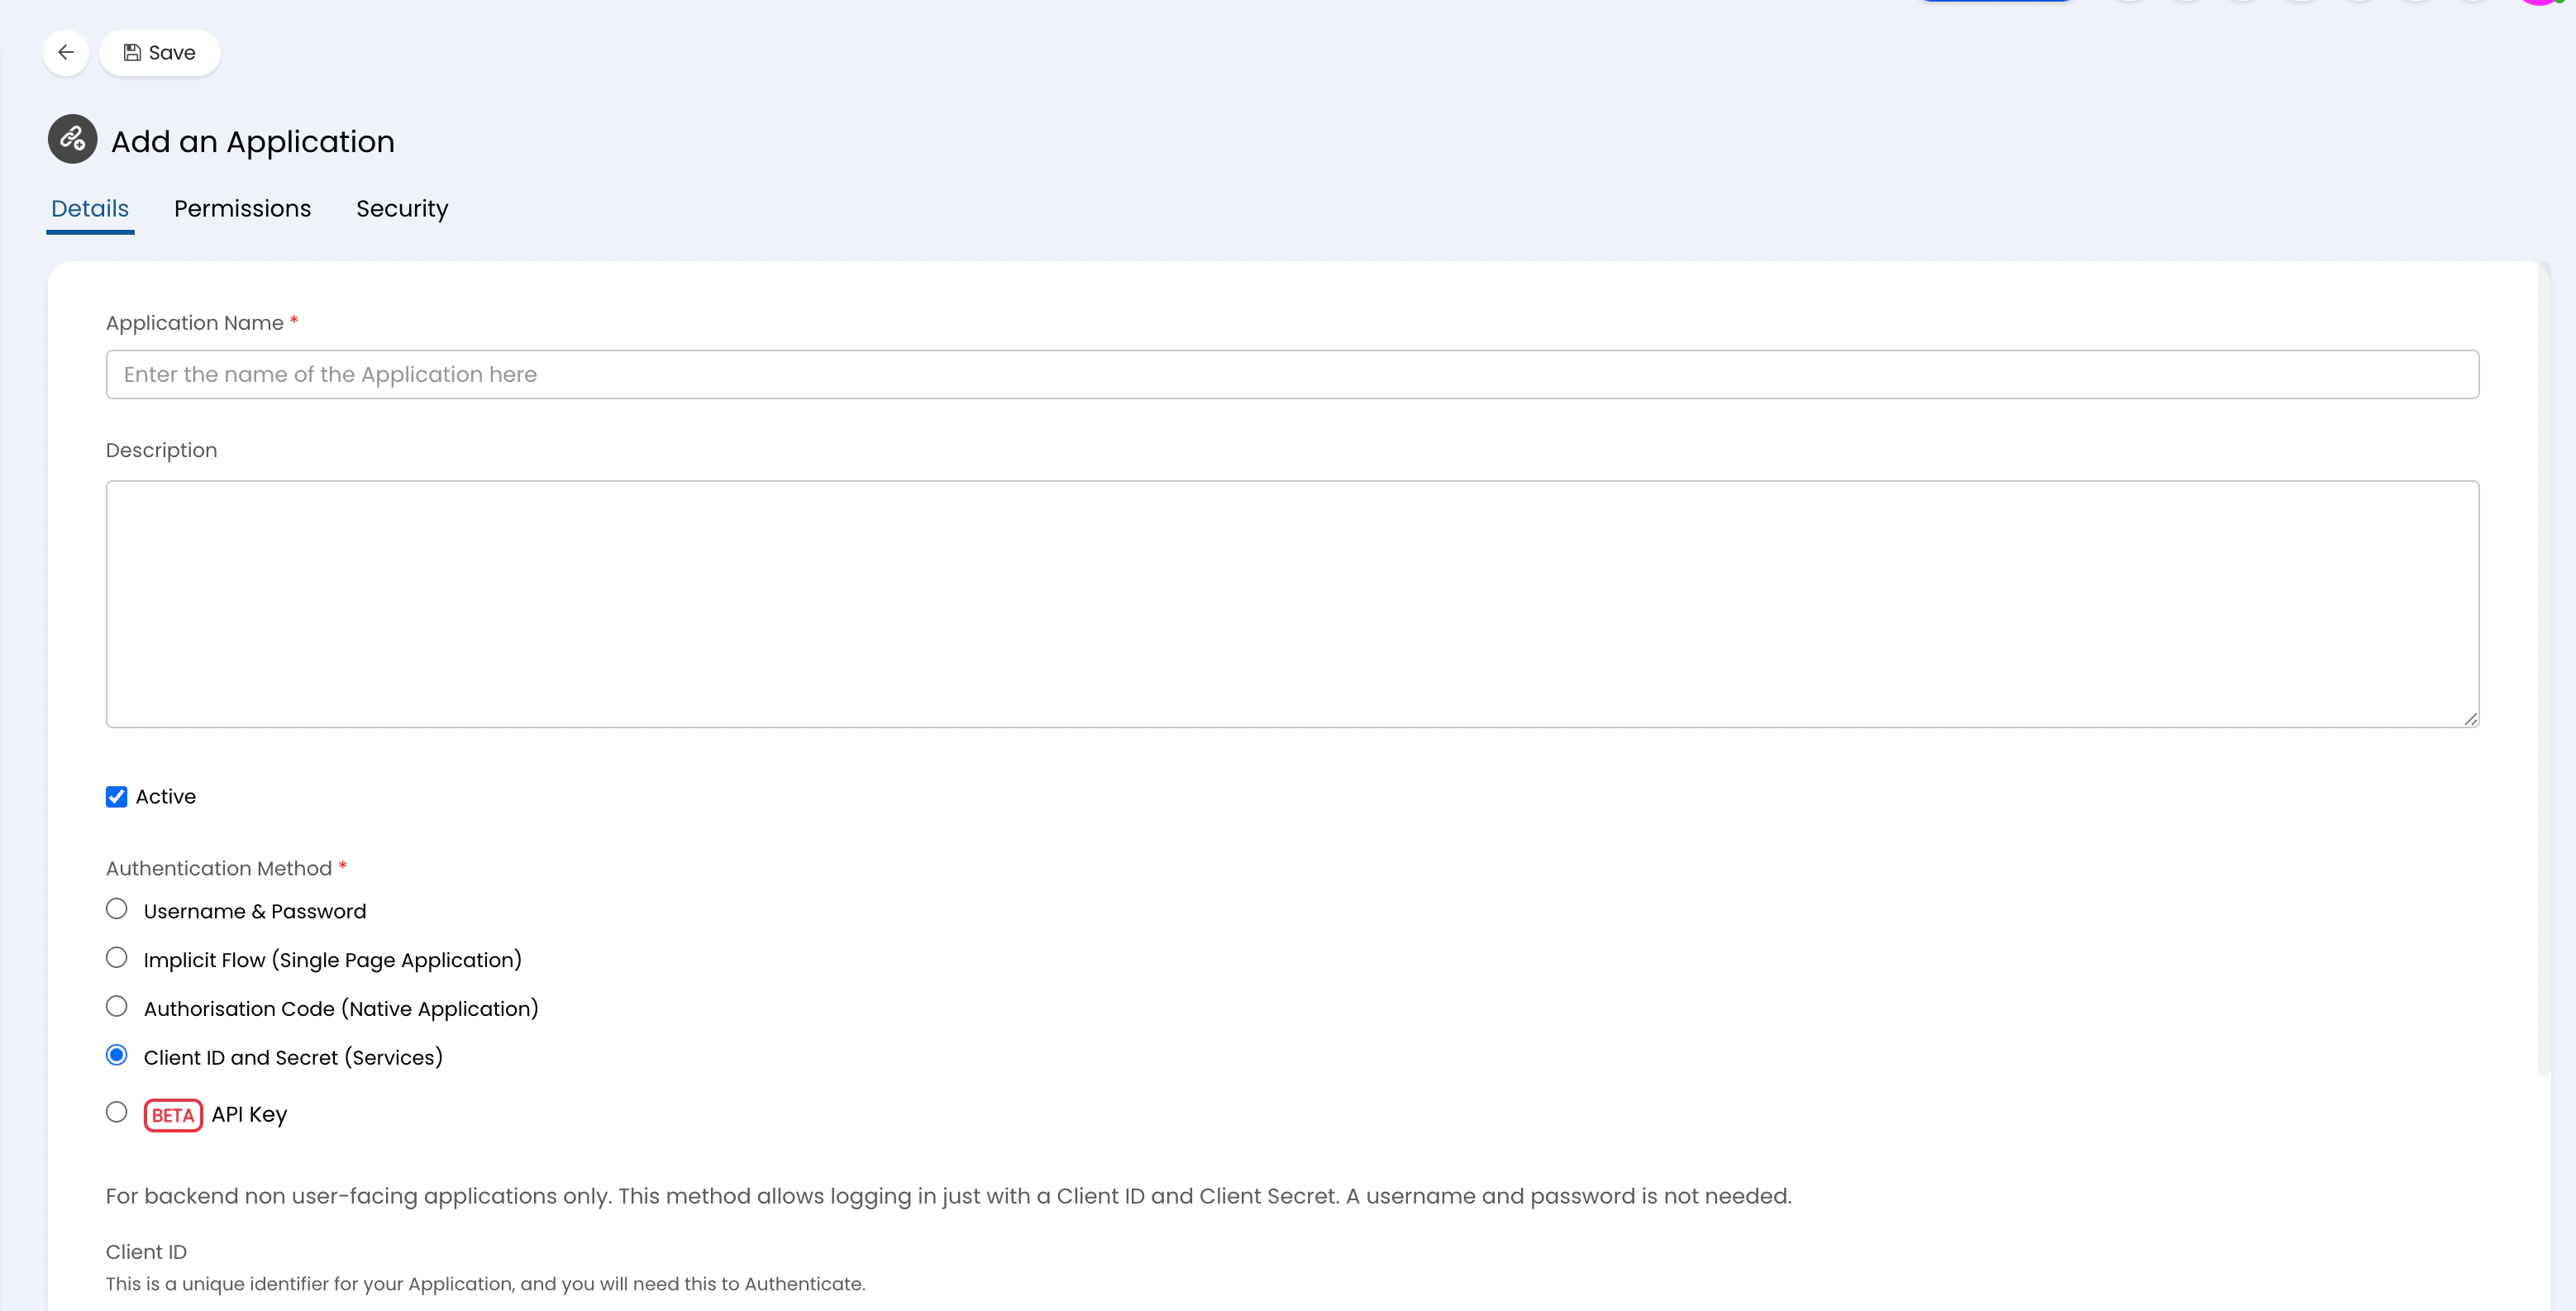Uncheck the Active checkbox
The width and height of the screenshot is (2576, 1311).
(117, 796)
